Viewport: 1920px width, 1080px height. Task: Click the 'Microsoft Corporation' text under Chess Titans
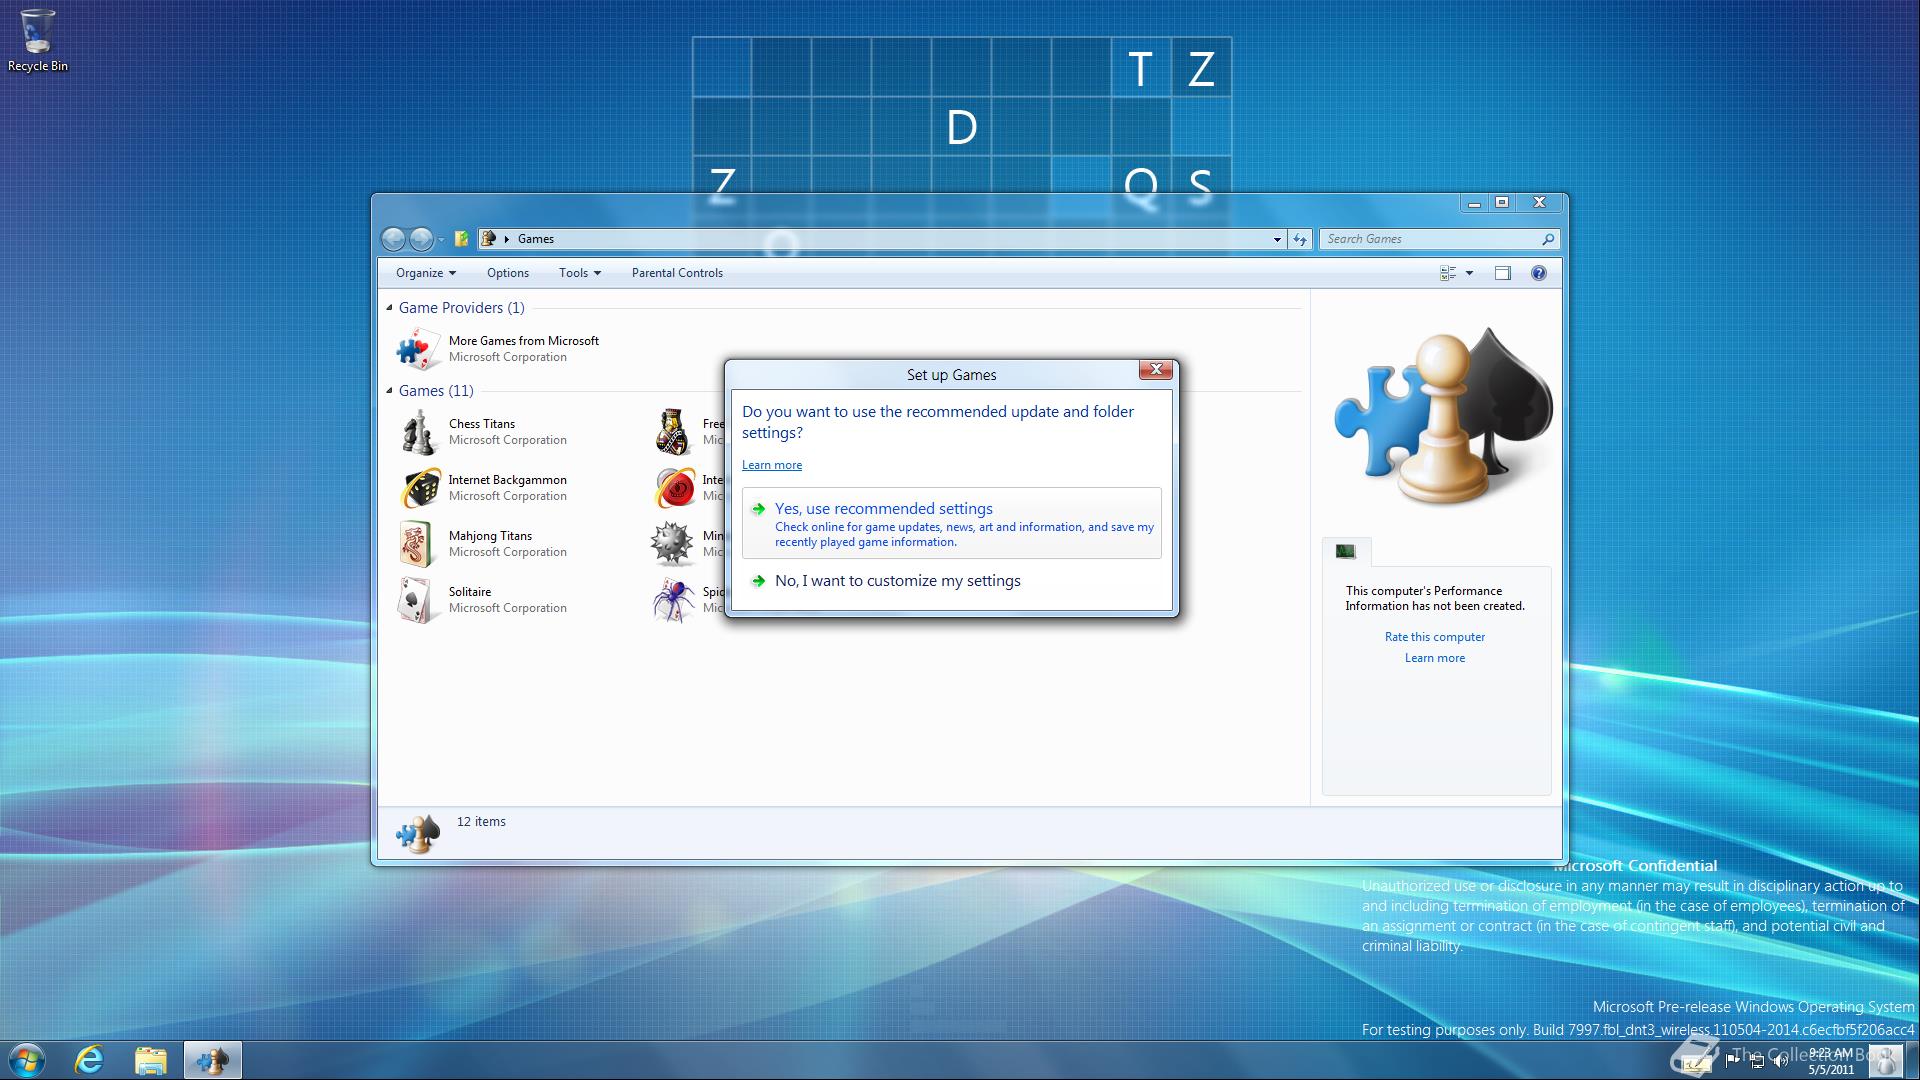(508, 440)
